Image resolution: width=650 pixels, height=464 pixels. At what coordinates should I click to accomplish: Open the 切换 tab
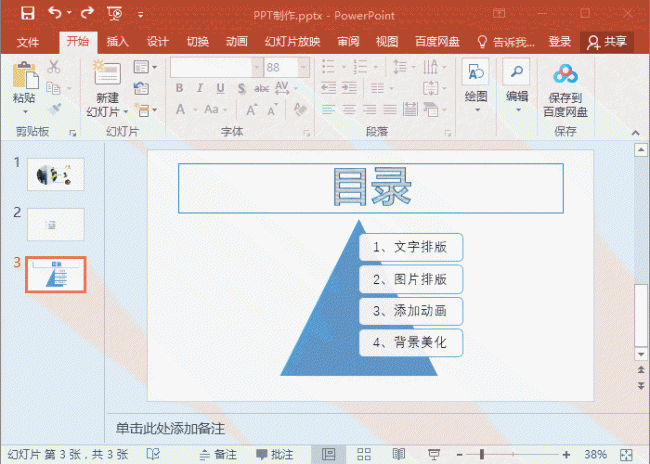point(197,41)
